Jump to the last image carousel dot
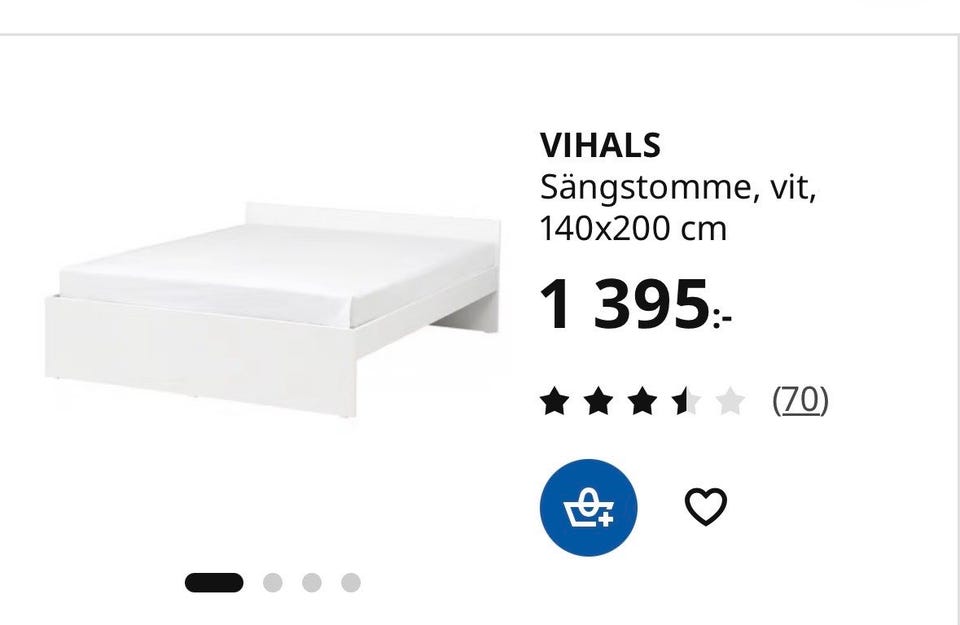The image size is (960, 625). pyautogui.click(x=351, y=583)
